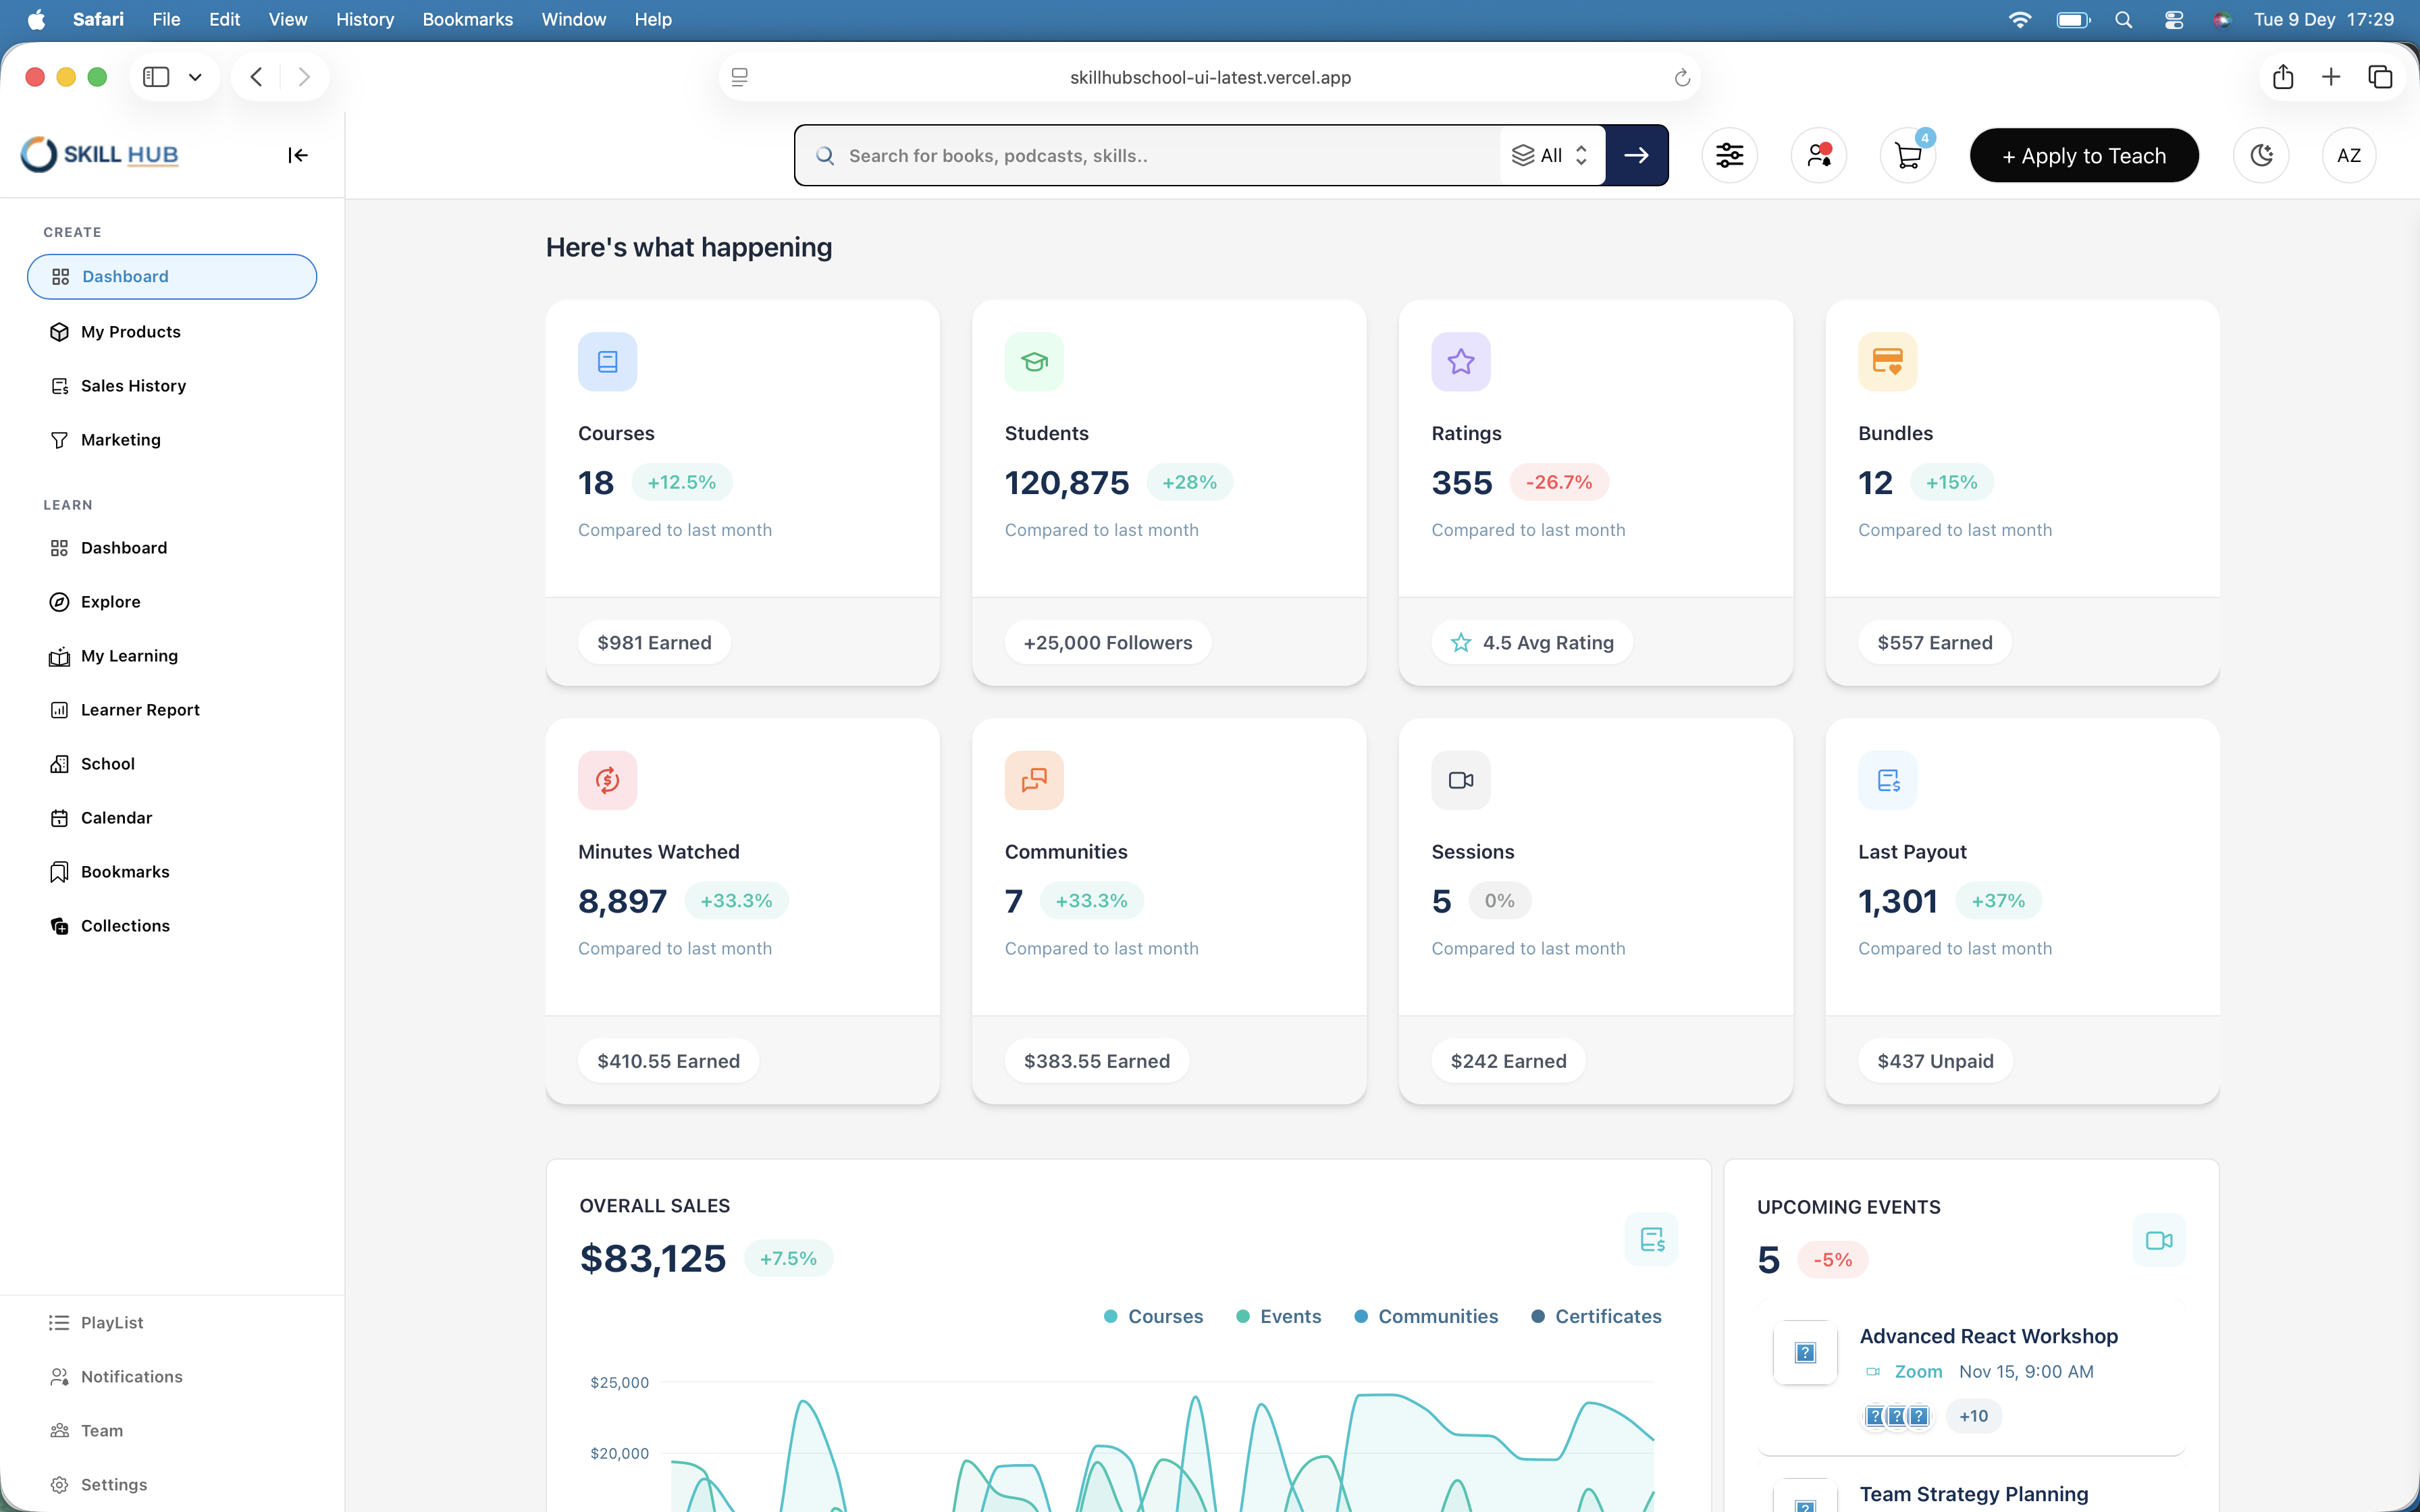Click the Communities legend color dot

1360,1316
